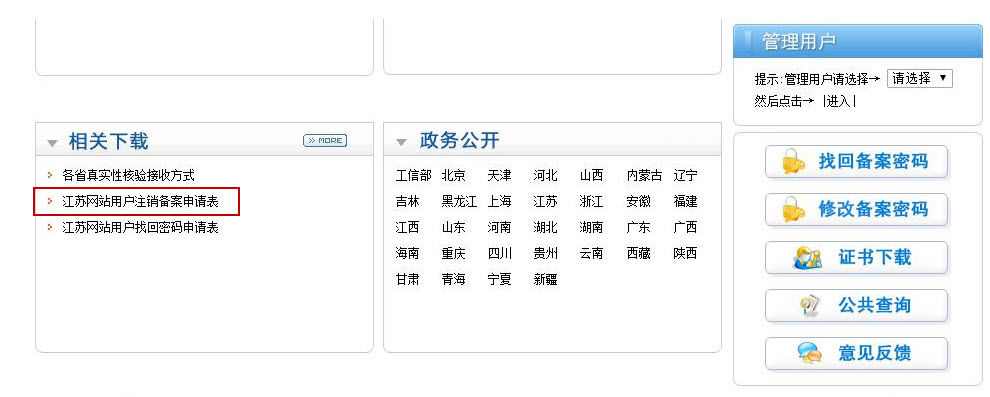Select 湖南 in 政务公开
990x397 pixels.
[592, 227]
